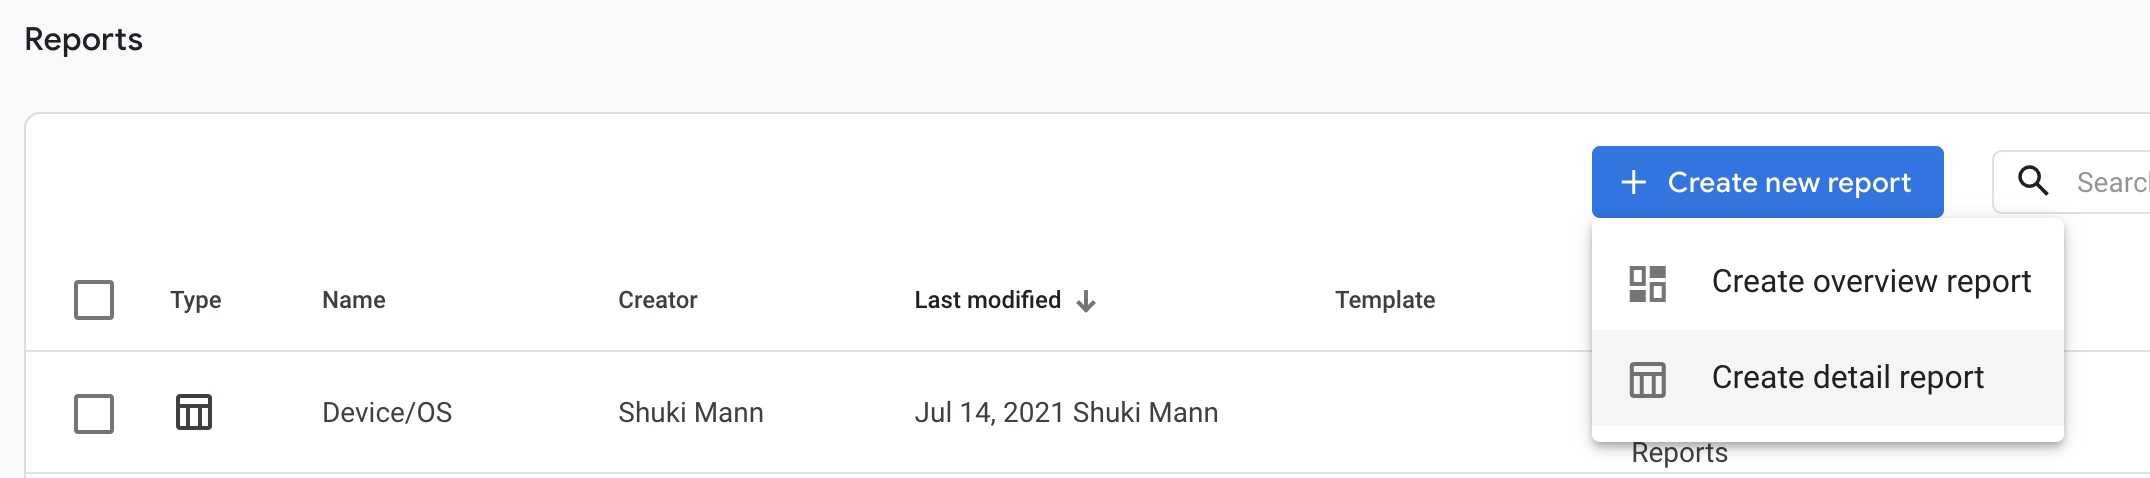
Task: Choose Create detail report menu item
Action: point(1827,378)
